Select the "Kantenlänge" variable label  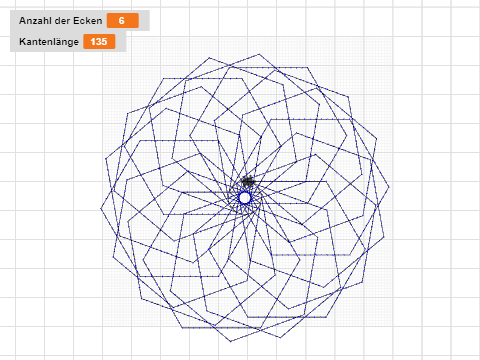pos(49,42)
